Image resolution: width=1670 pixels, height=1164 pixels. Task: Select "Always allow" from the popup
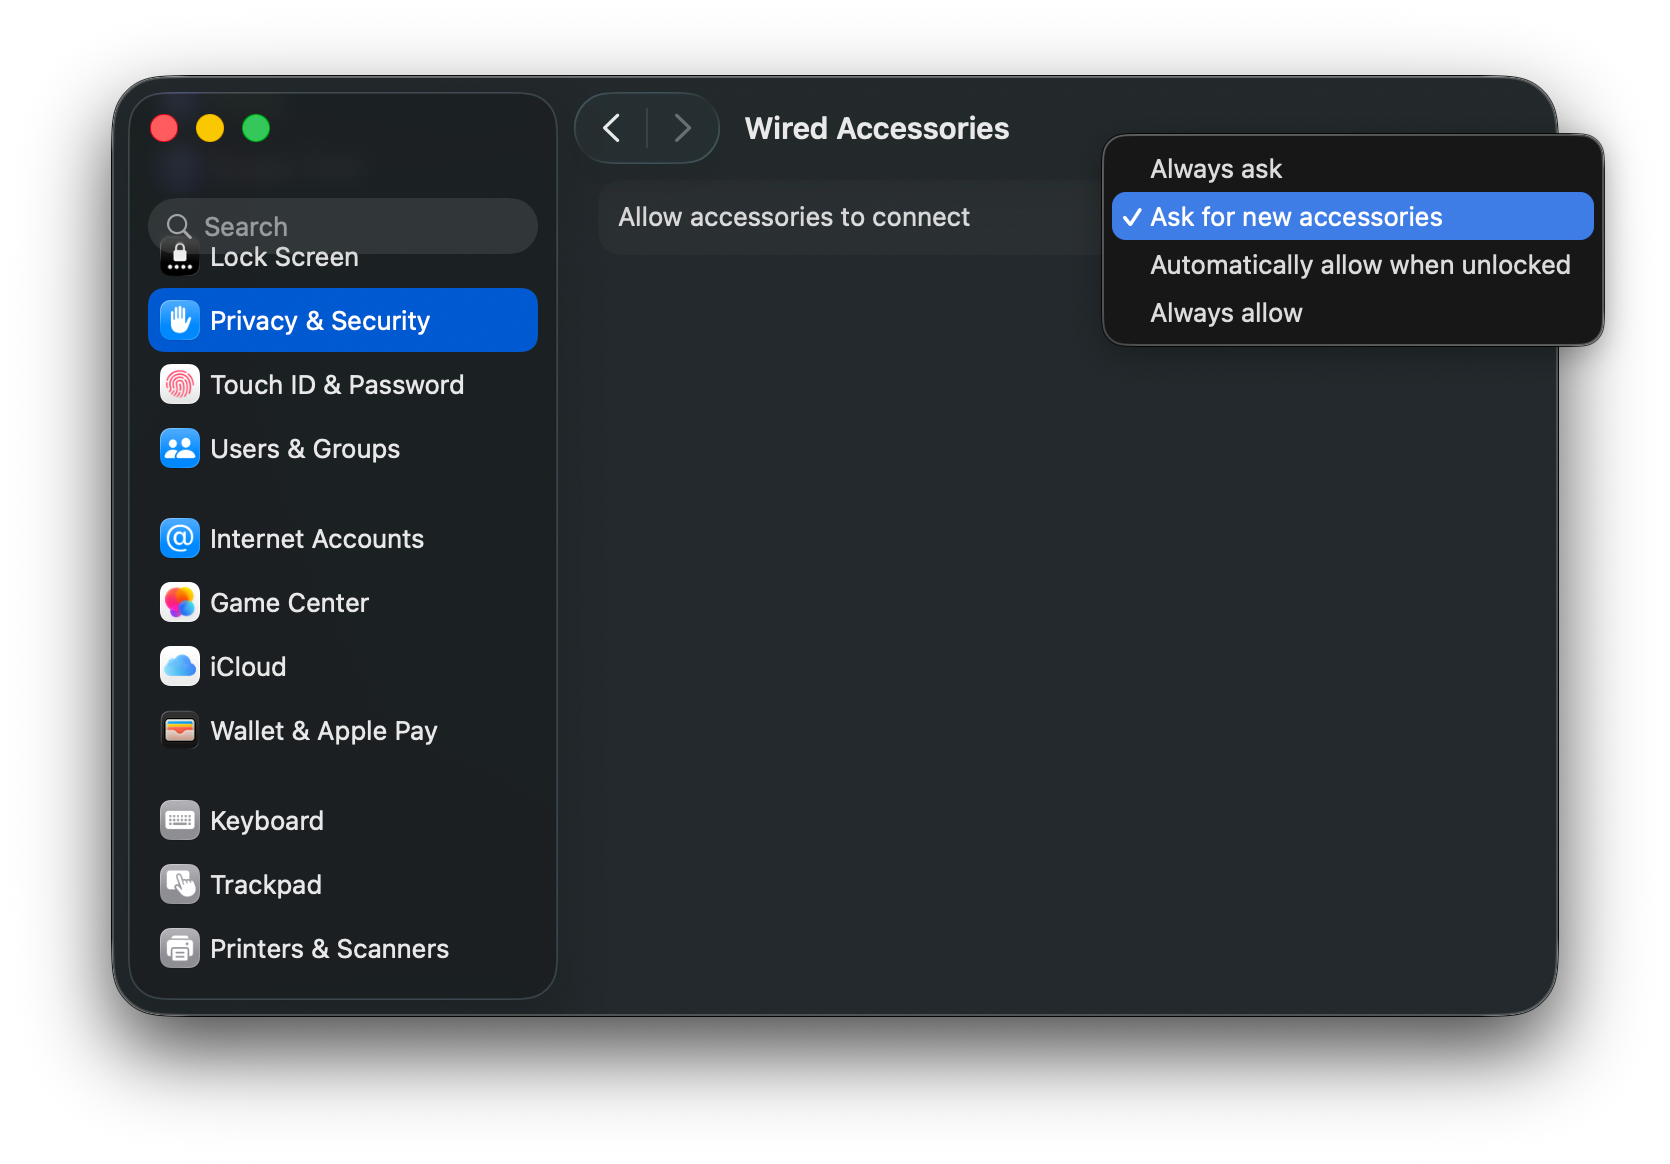click(x=1226, y=313)
